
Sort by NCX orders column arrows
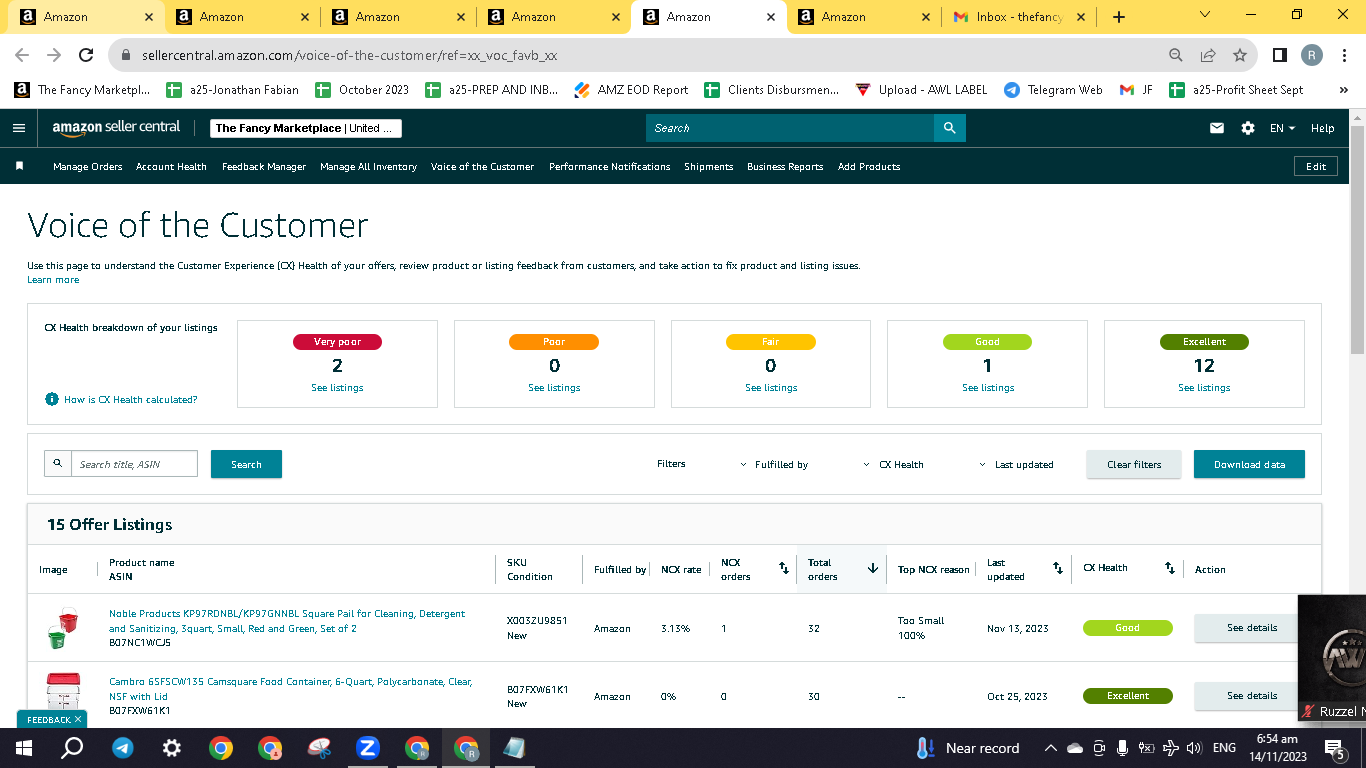tap(784, 568)
